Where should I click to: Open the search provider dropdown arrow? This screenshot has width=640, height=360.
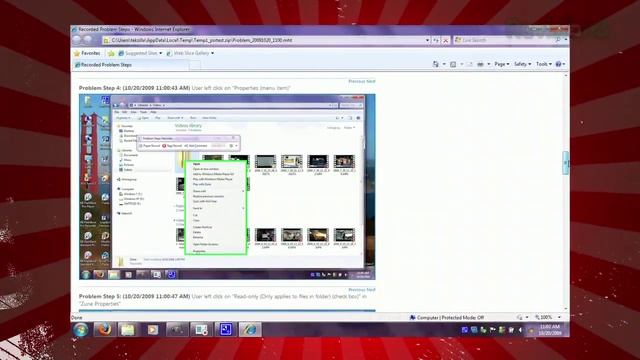566,40
